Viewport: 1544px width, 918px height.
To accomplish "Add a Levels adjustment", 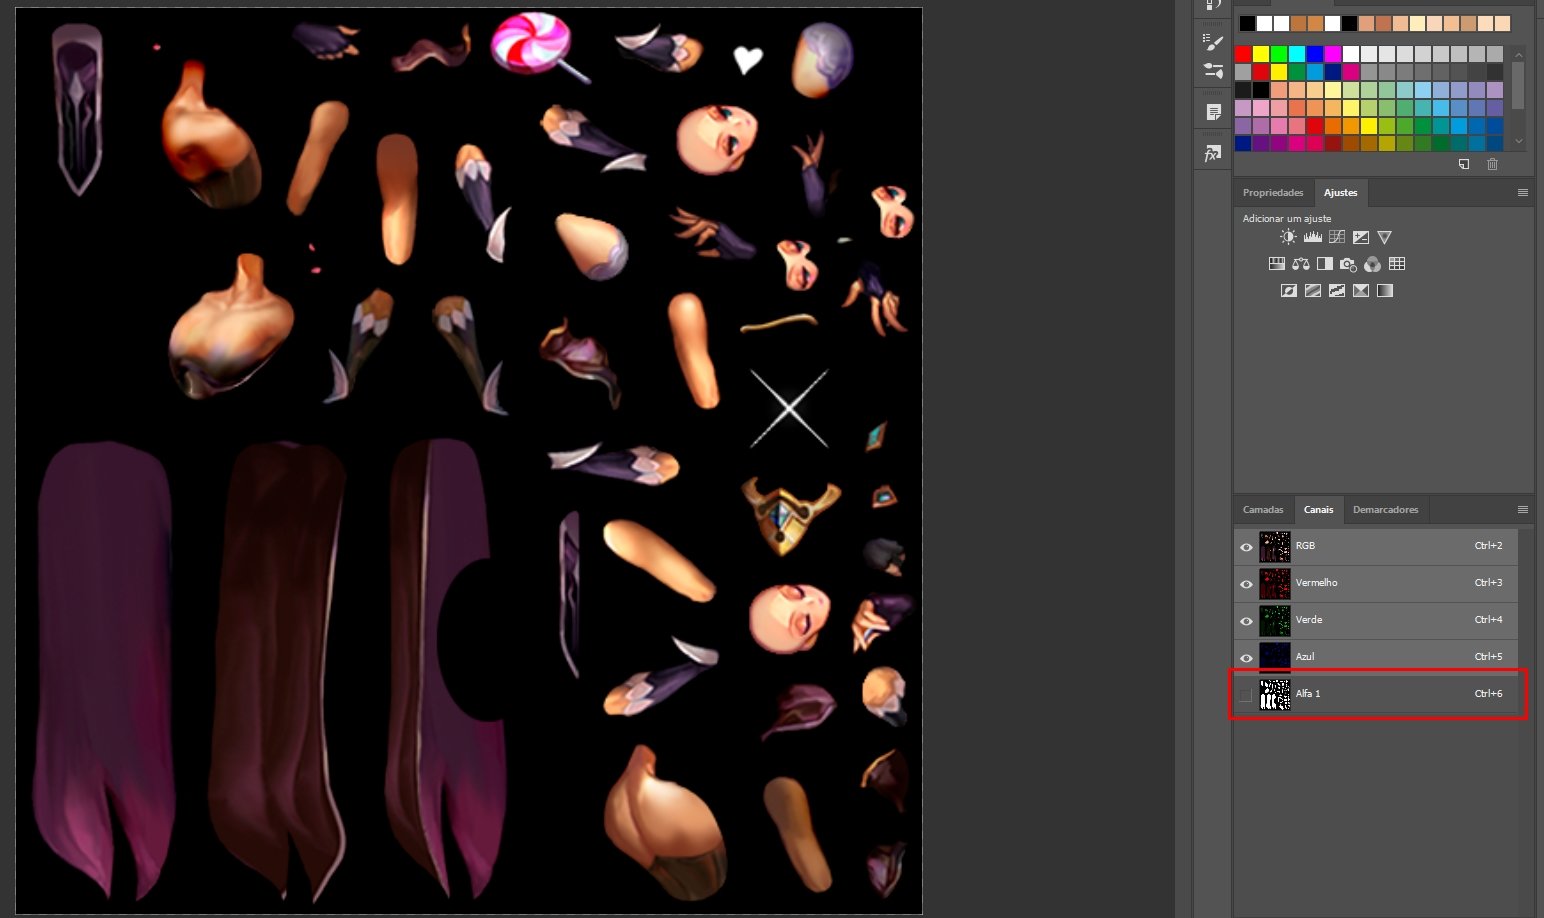I will 1312,237.
